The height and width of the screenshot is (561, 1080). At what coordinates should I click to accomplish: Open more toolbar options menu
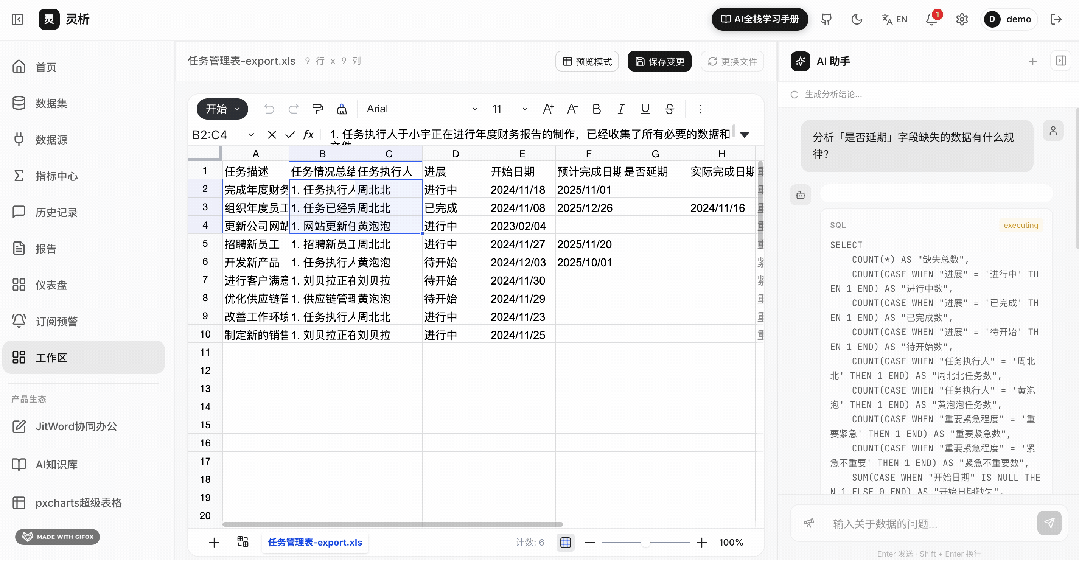[700, 109]
